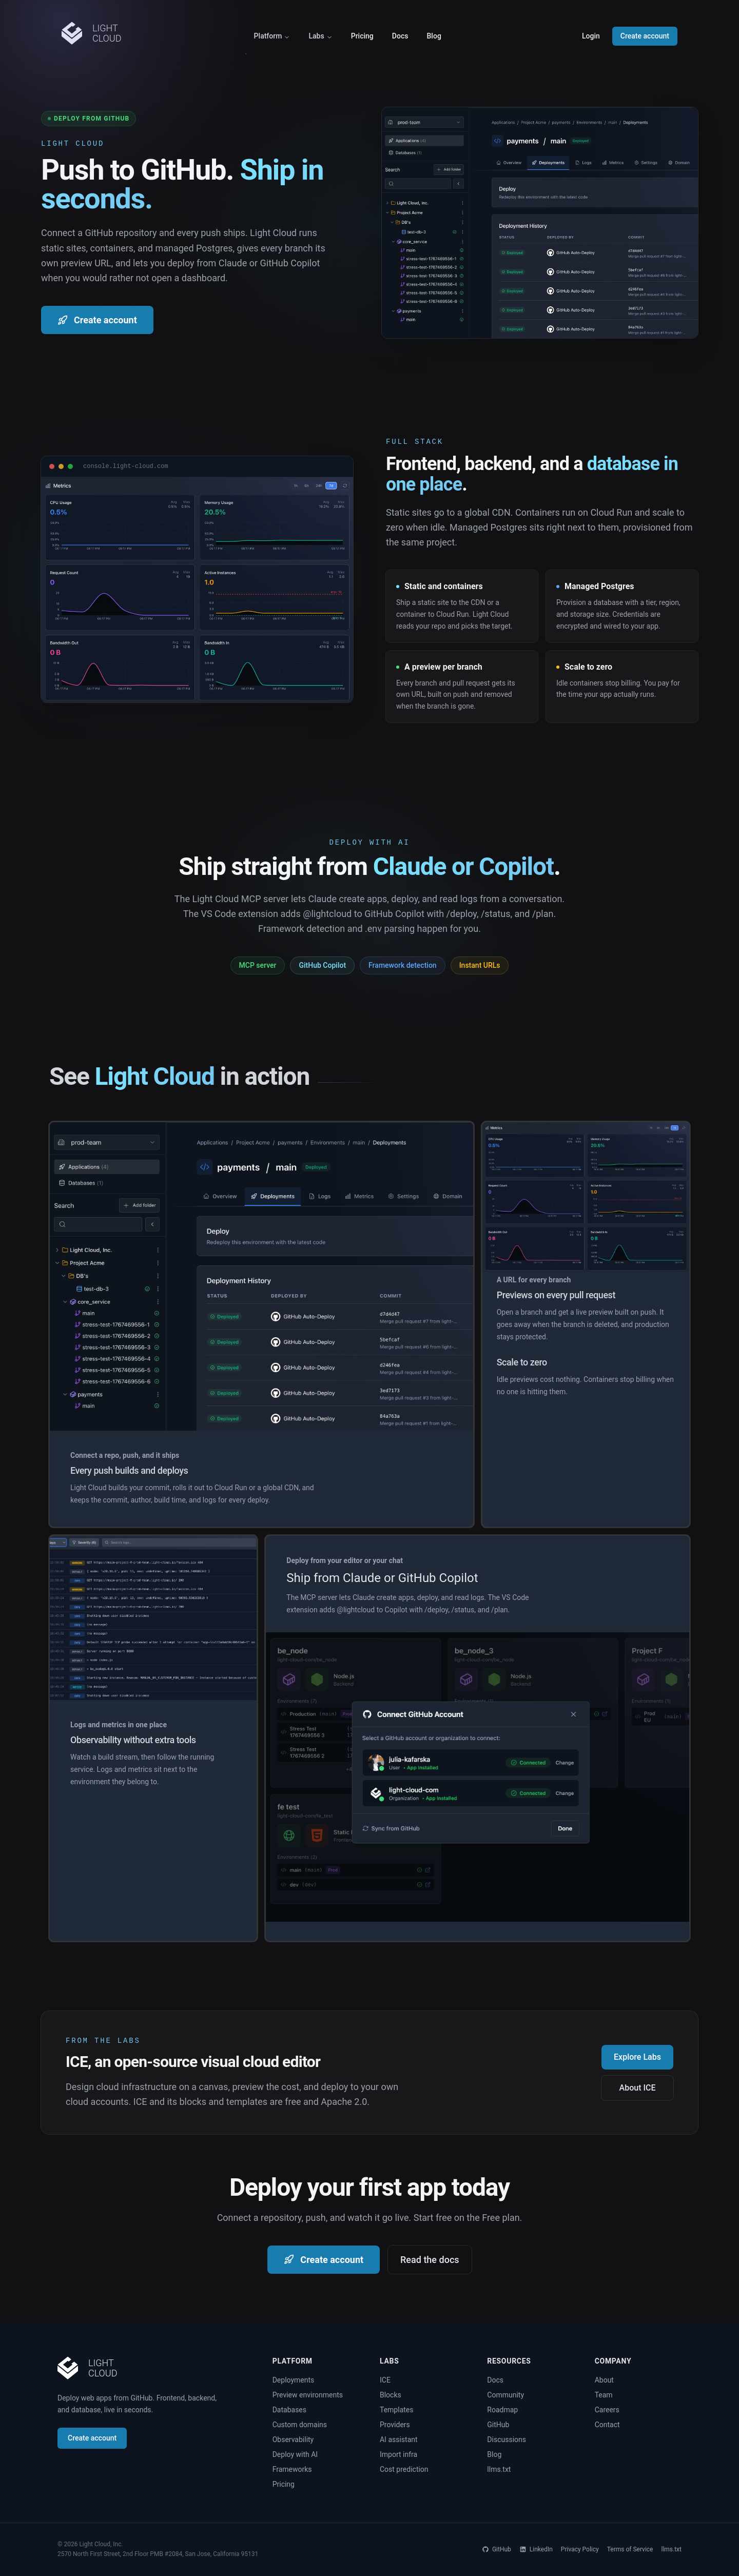Collapse the core_service node in the tree
The height and width of the screenshot is (2576, 739).
(x=65, y=1302)
